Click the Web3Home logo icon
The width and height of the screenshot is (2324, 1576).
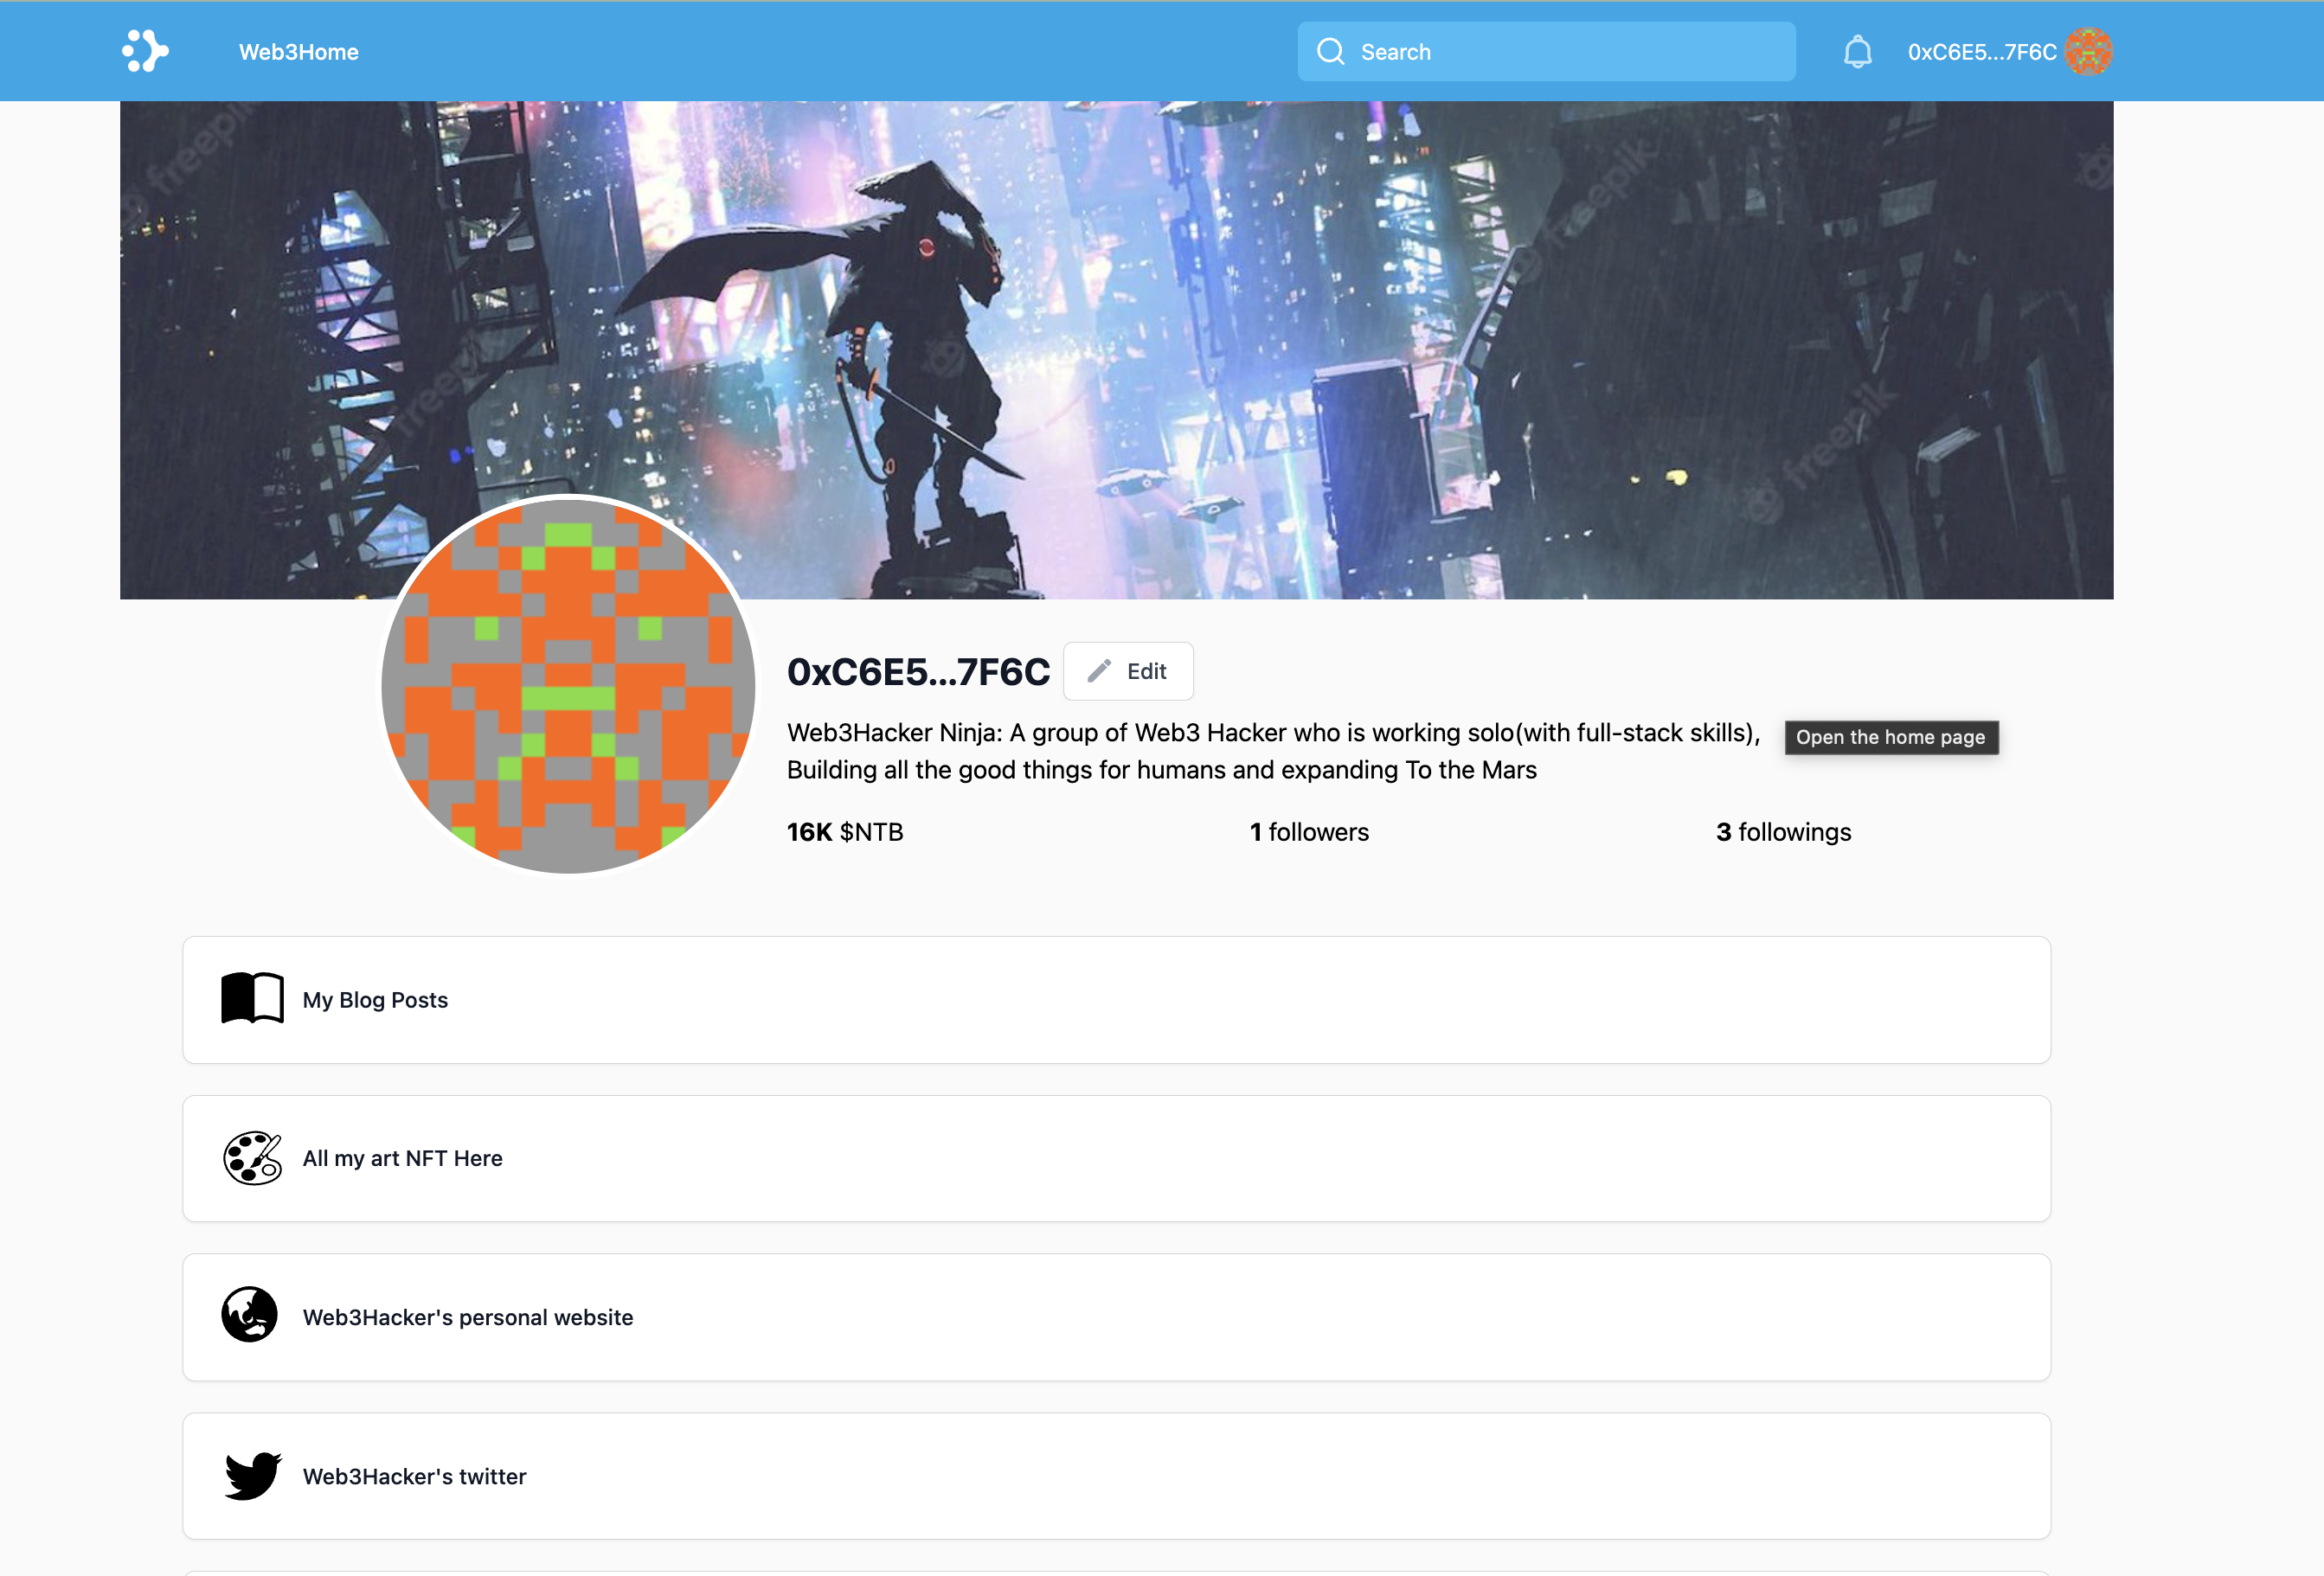[x=145, y=51]
